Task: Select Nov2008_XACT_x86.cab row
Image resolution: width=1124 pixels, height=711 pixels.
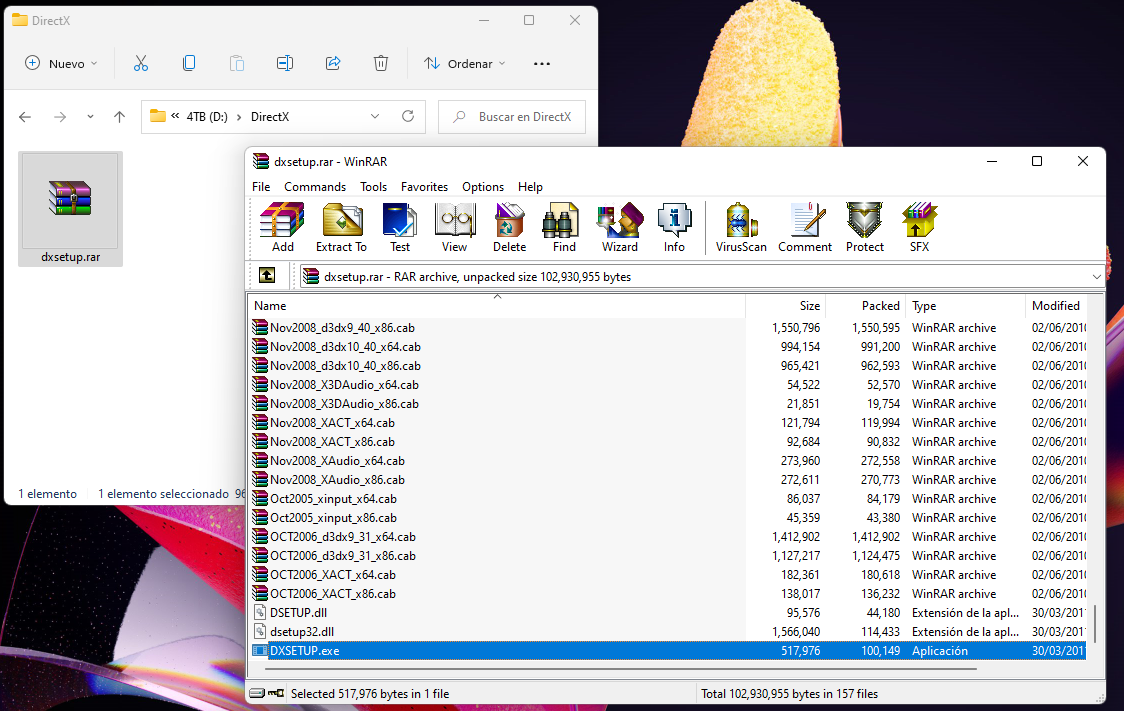Action: click(667, 442)
